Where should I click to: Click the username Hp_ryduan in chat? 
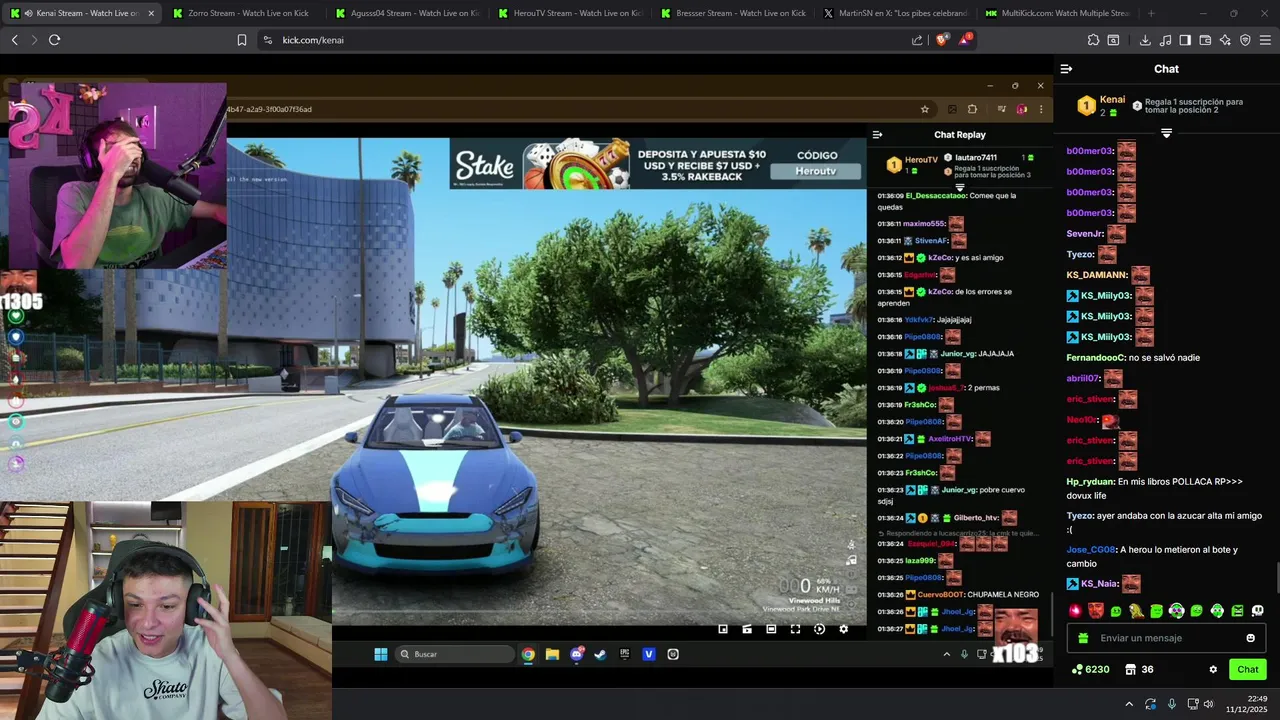click(x=1090, y=481)
